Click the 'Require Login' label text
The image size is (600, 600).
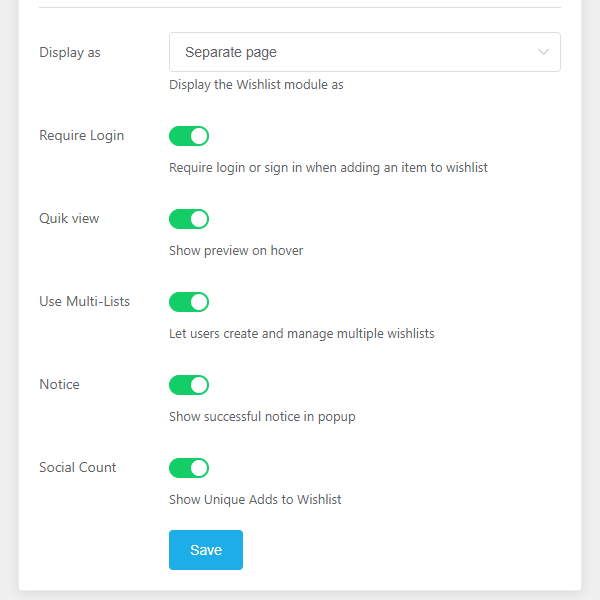pyautogui.click(x=82, y=135)
